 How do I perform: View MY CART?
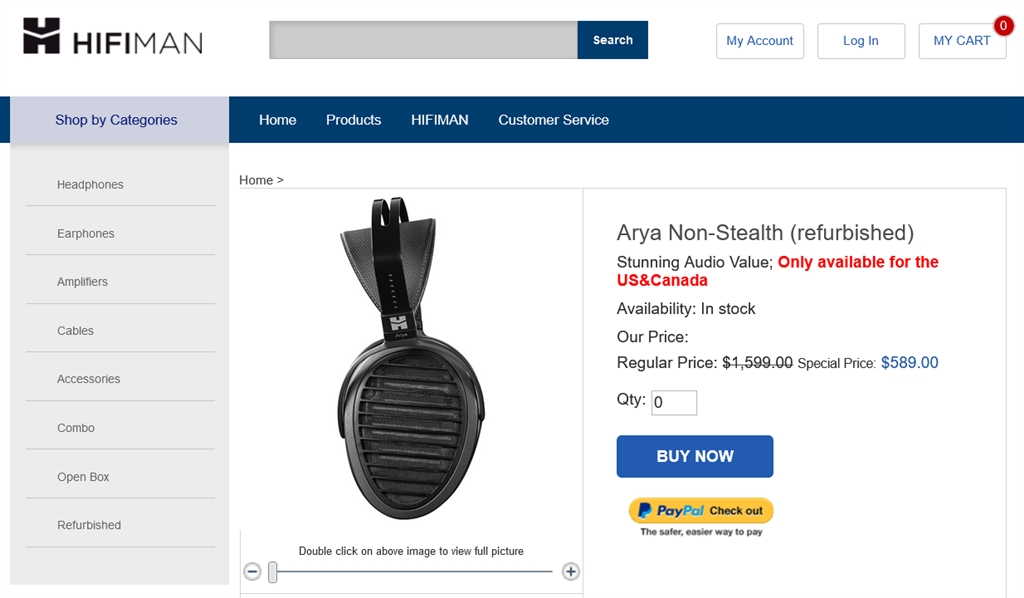coord(961,41)
